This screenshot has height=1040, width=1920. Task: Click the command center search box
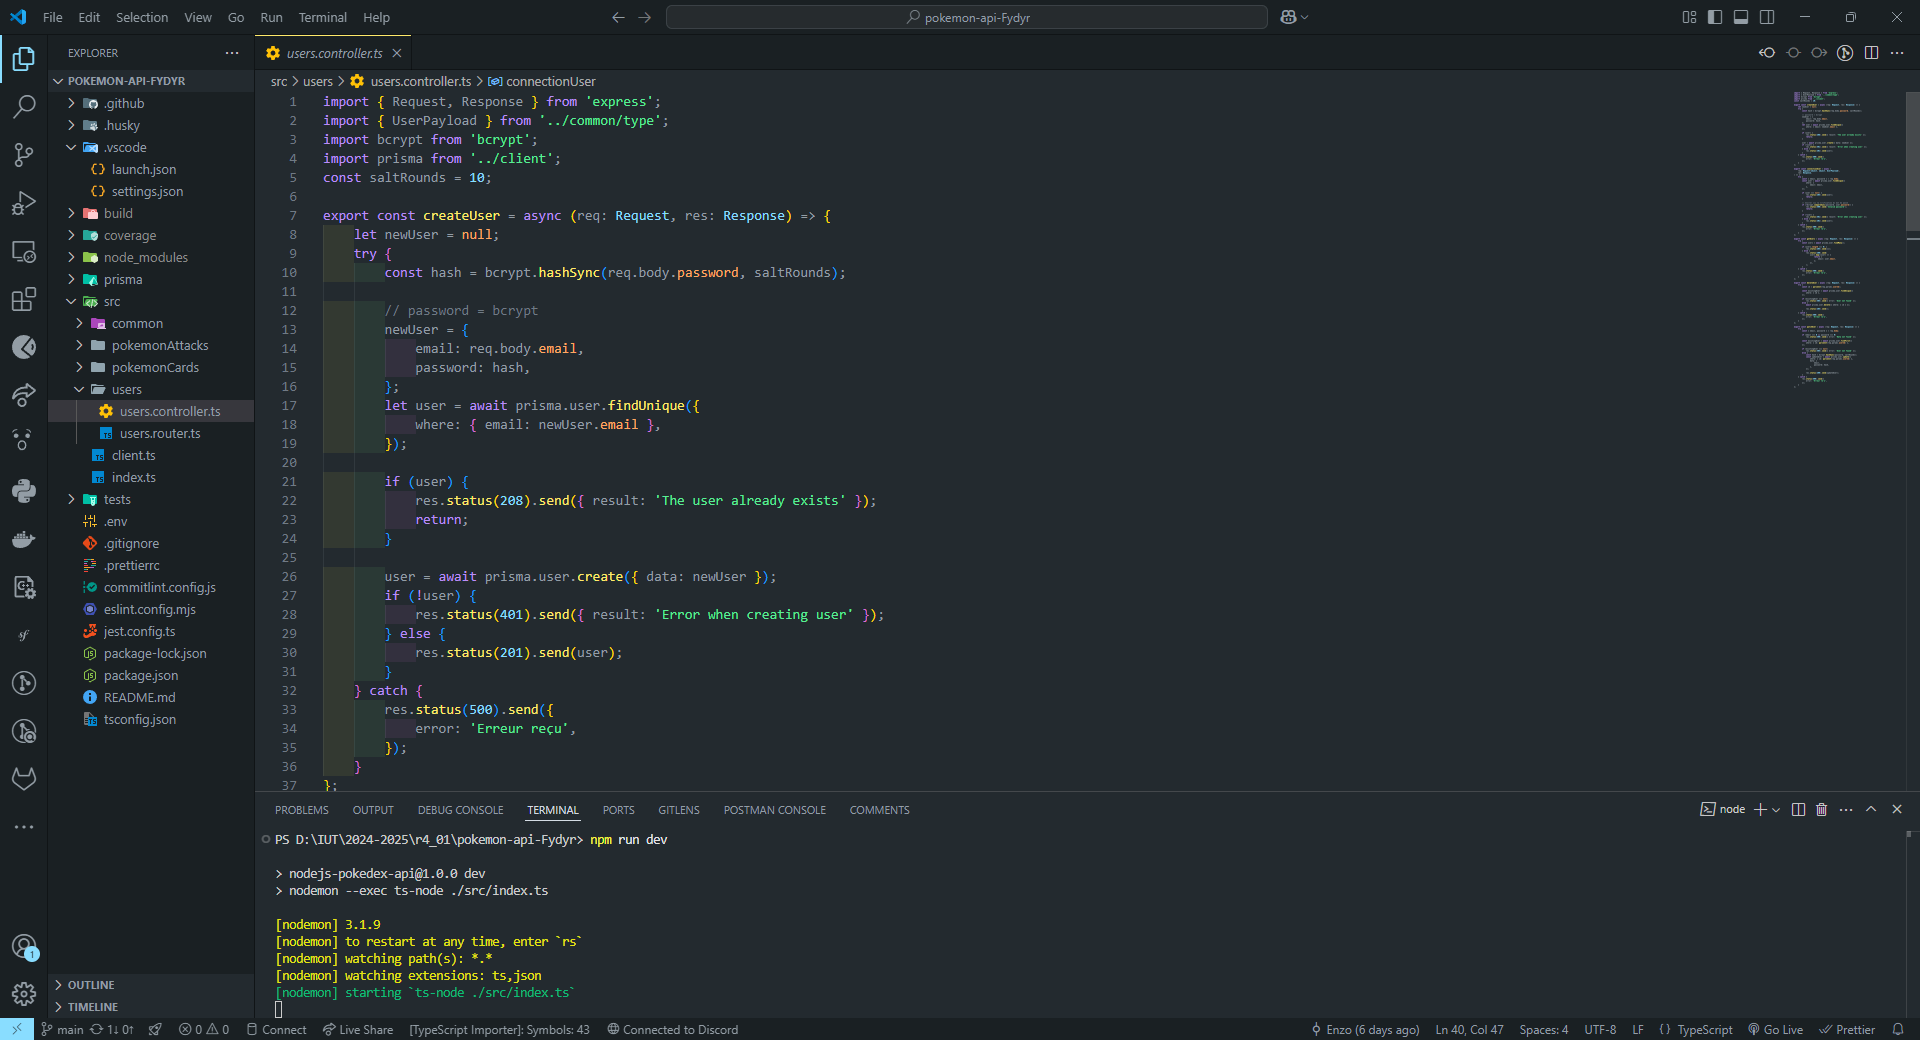tap(966, 17)
